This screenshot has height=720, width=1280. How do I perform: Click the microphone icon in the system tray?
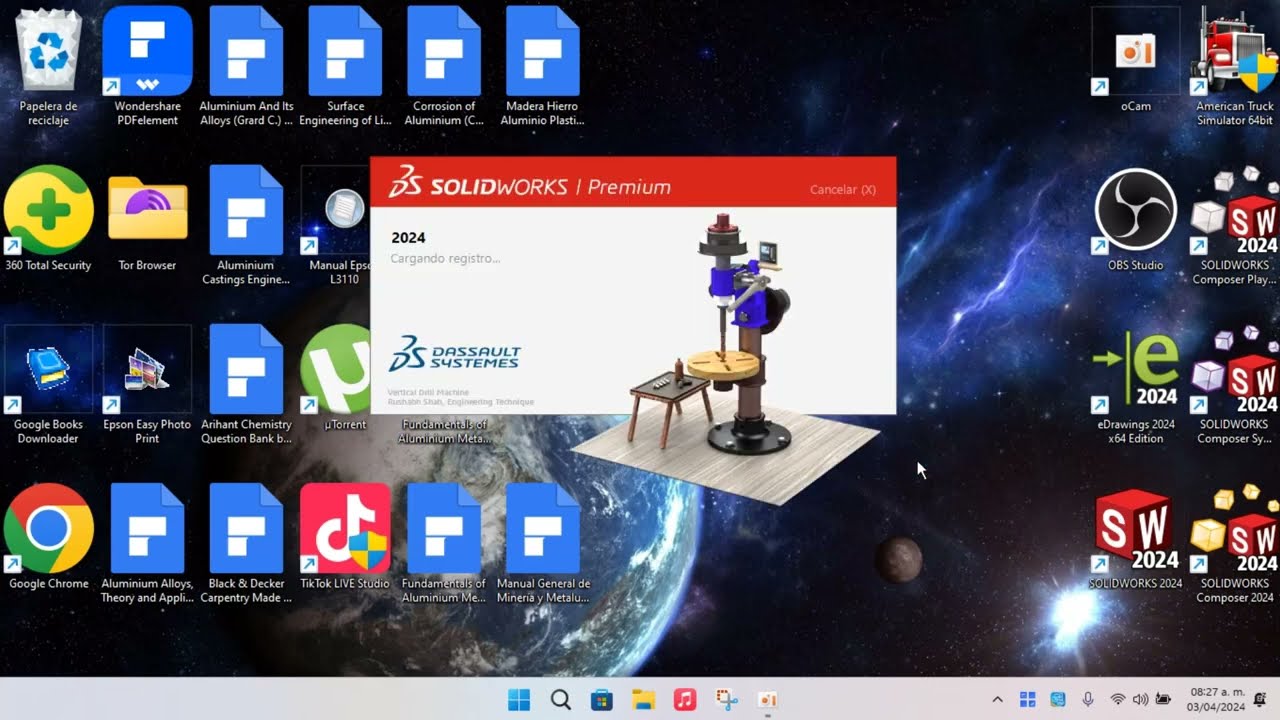[x=1088, y=700]
